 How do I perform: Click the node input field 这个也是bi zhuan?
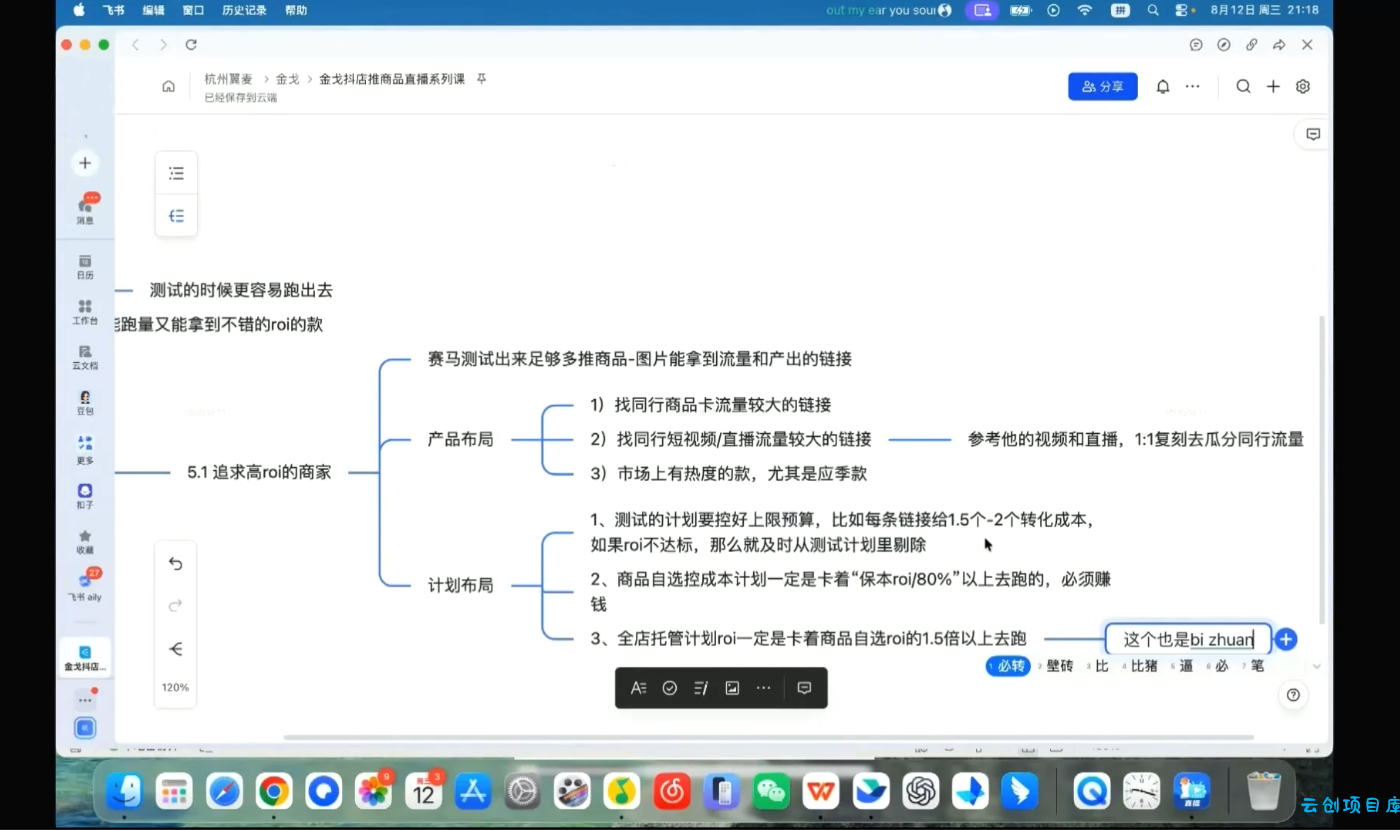pos(1188,640)
